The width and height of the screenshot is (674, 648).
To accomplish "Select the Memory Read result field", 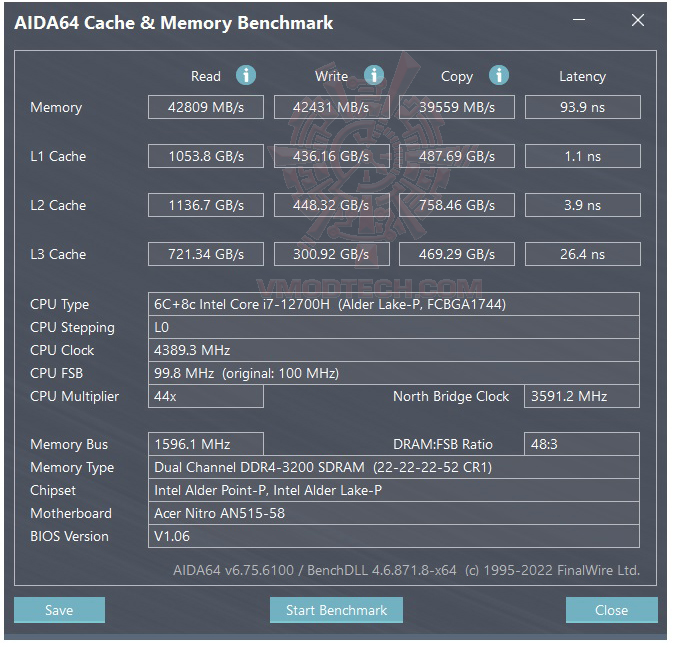I will (x=206, y=107).
